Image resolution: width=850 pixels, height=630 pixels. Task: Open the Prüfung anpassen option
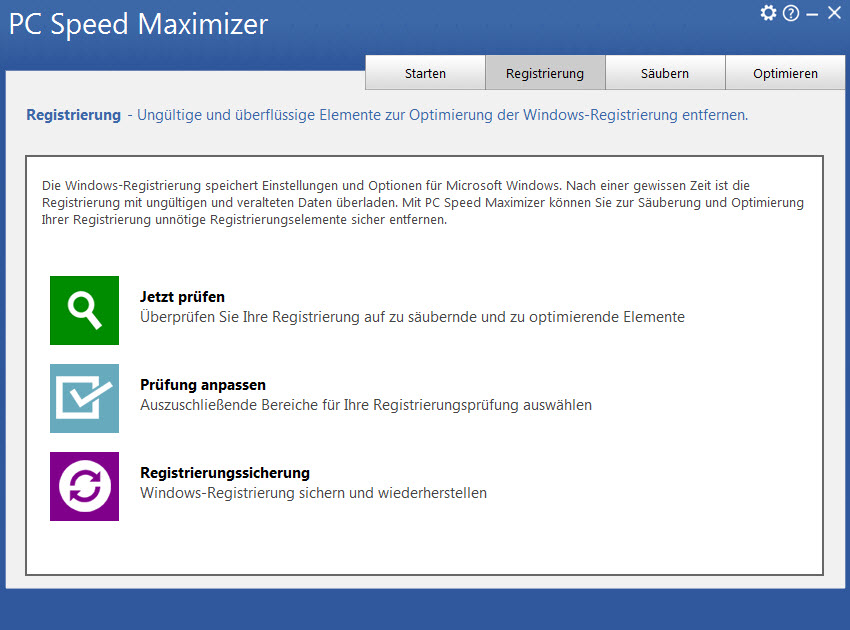pos(203,385)
